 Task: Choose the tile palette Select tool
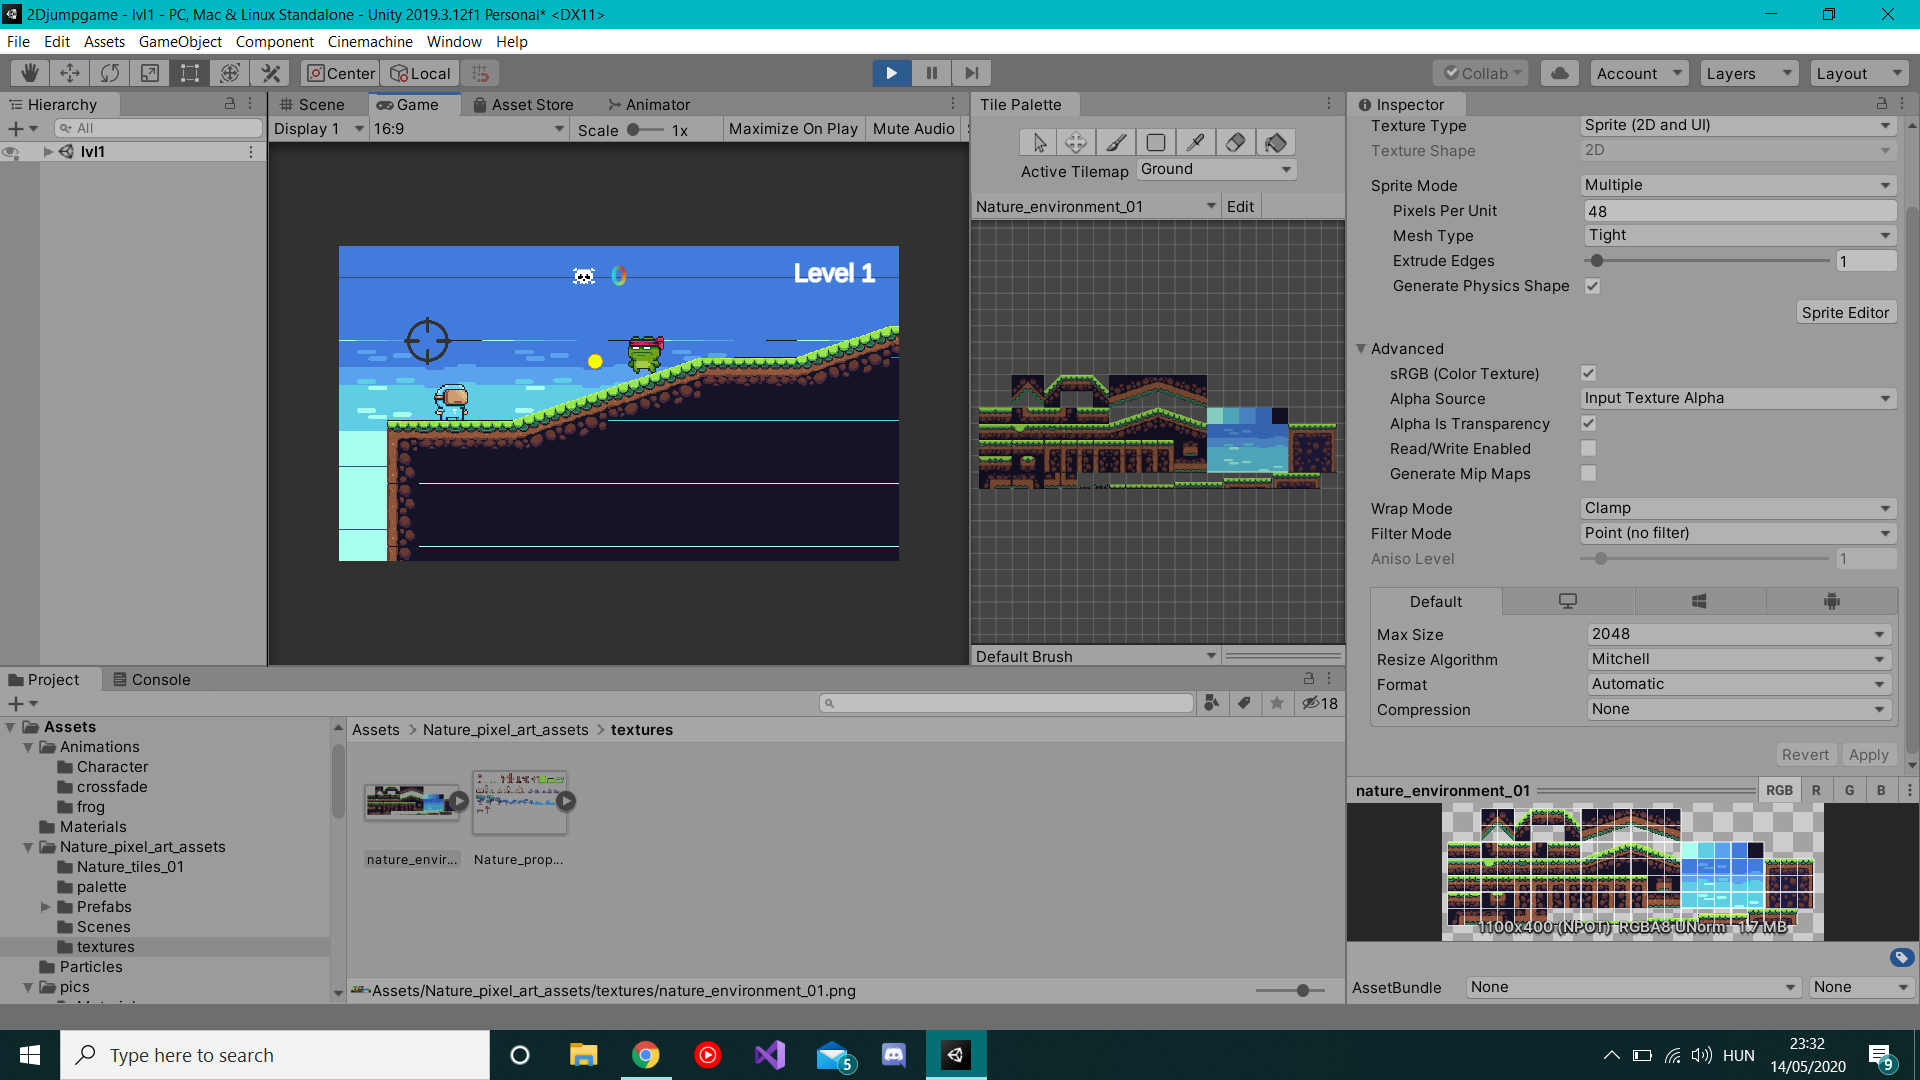[1039, 143]
